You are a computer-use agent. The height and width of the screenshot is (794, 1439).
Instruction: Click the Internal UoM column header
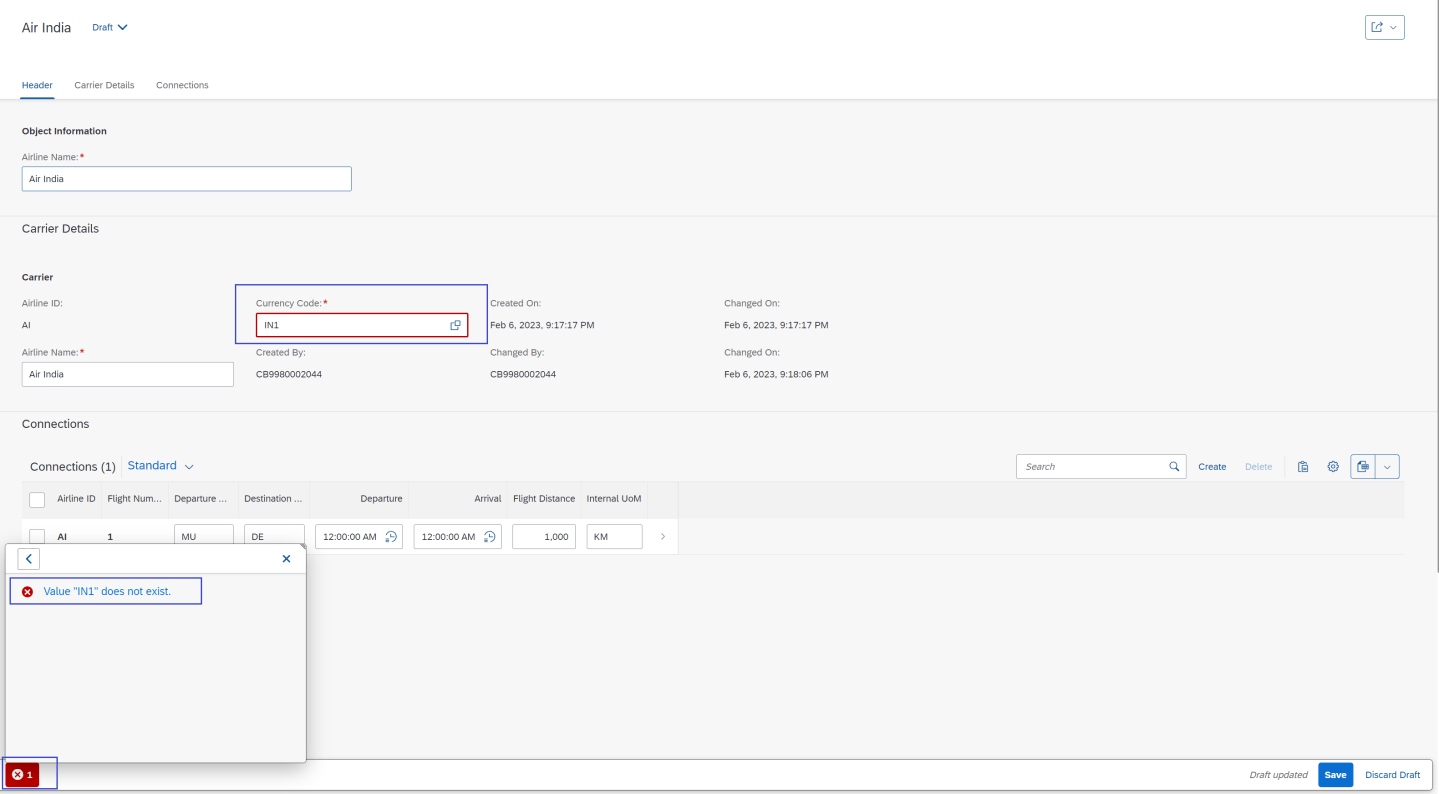[614, 499]
